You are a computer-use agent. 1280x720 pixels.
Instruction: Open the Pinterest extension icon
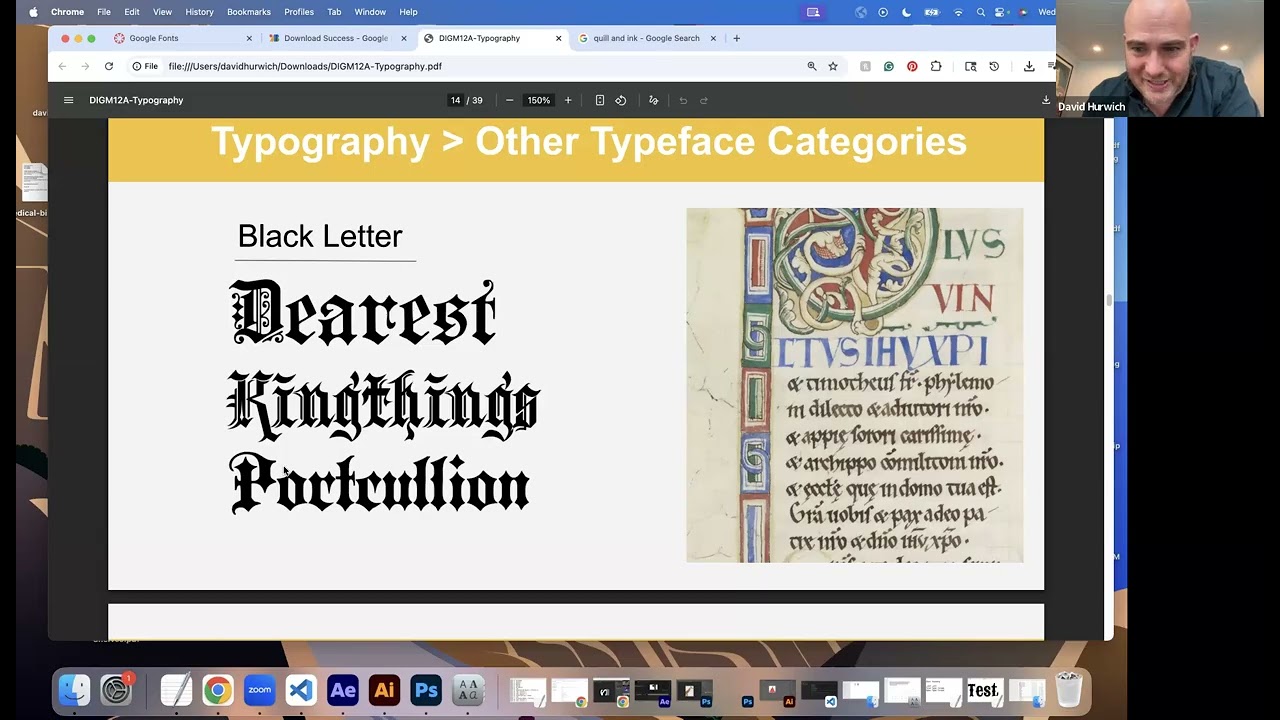912,66
